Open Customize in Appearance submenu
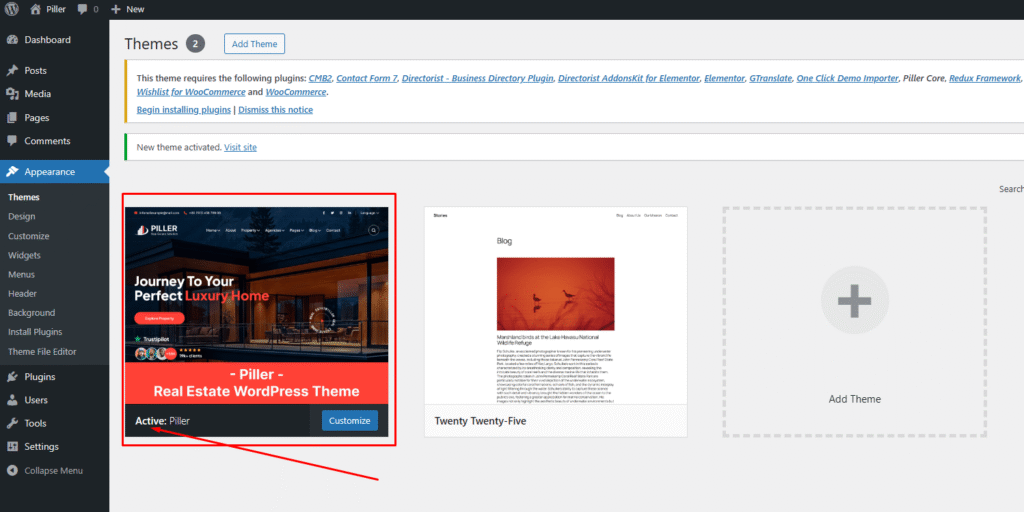The width and height of the screenshot is (1024, 512). pos(29,236)
